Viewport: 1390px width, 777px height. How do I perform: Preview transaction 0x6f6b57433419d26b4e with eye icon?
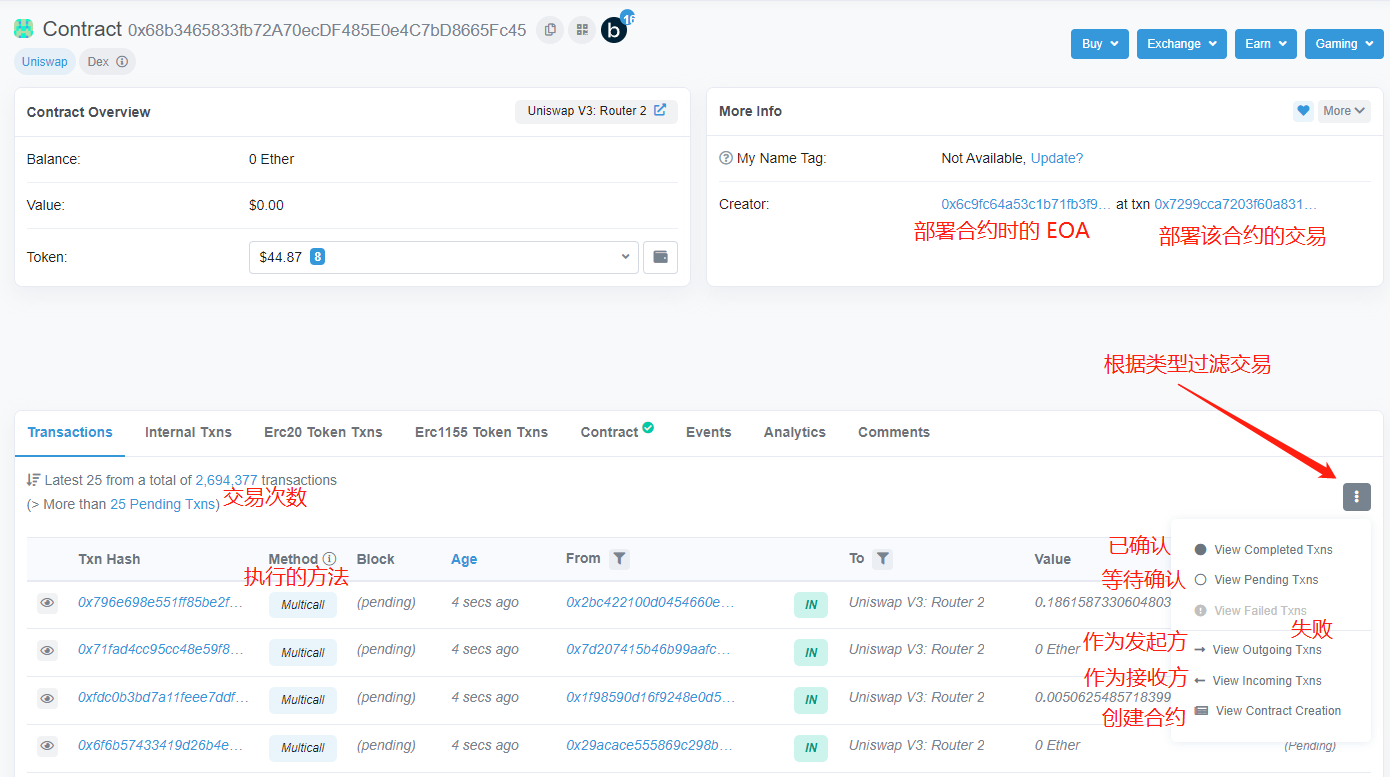pos(47,746)
